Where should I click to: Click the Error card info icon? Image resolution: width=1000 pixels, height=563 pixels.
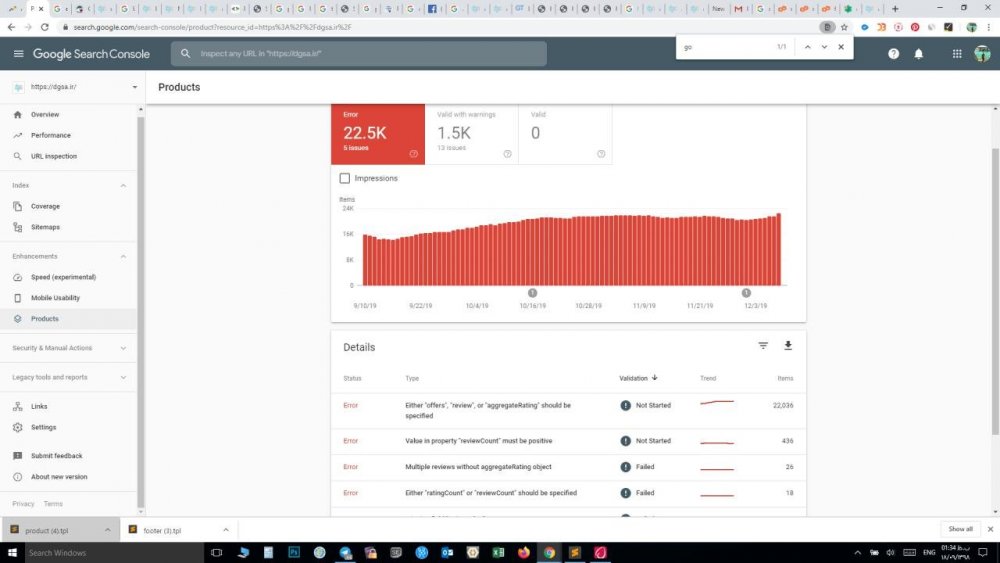413,154
